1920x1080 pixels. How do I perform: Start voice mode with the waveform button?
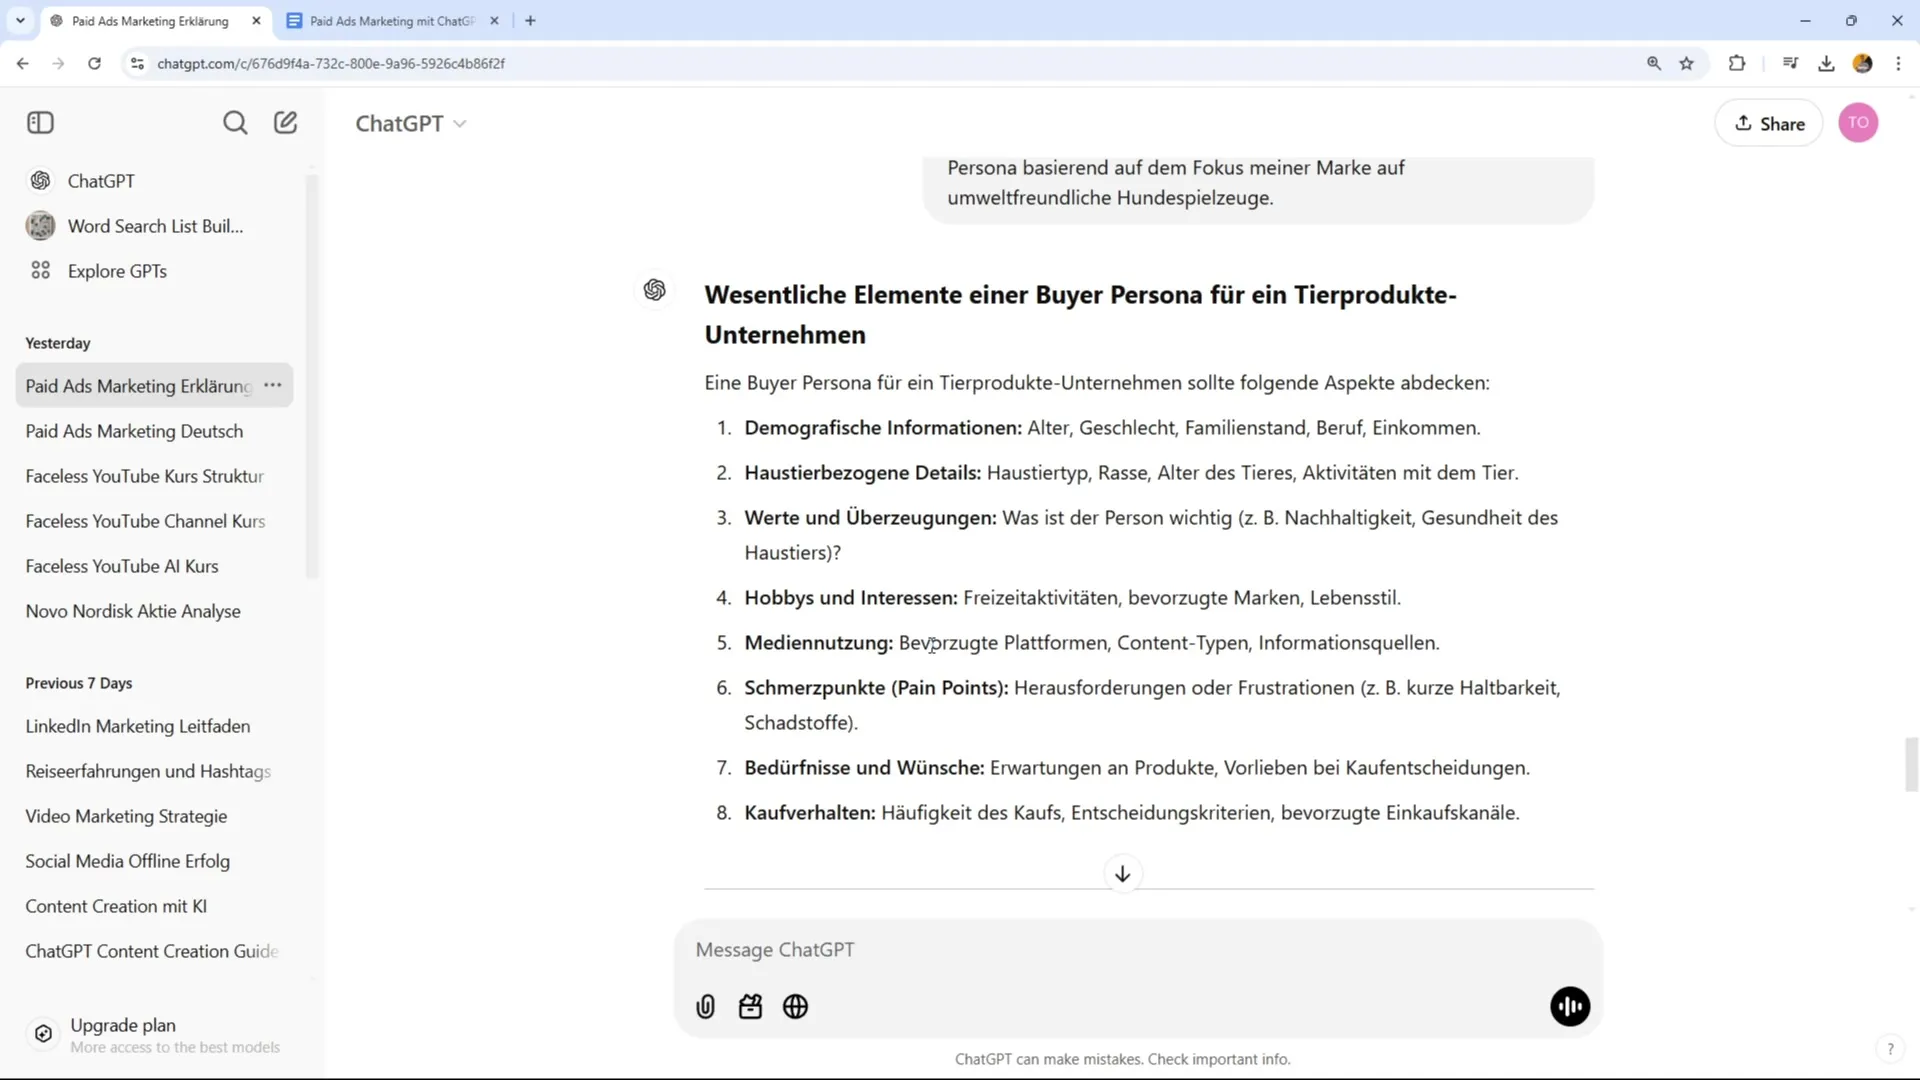tap(1570, 1007)
